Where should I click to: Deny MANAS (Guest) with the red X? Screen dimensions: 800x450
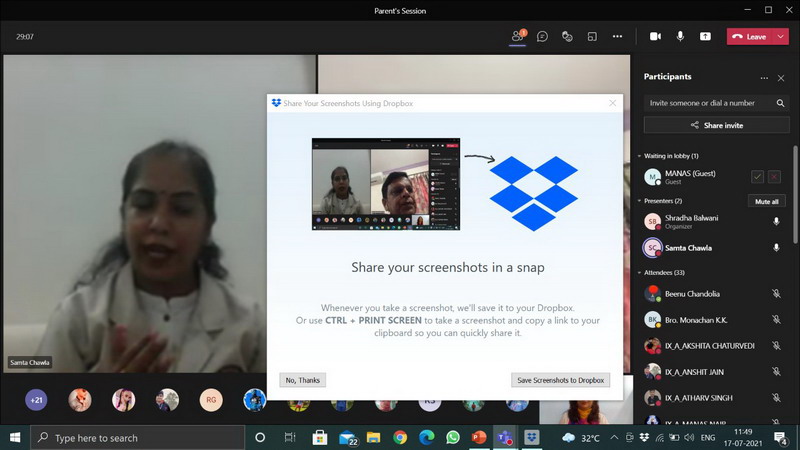(774, 177)
